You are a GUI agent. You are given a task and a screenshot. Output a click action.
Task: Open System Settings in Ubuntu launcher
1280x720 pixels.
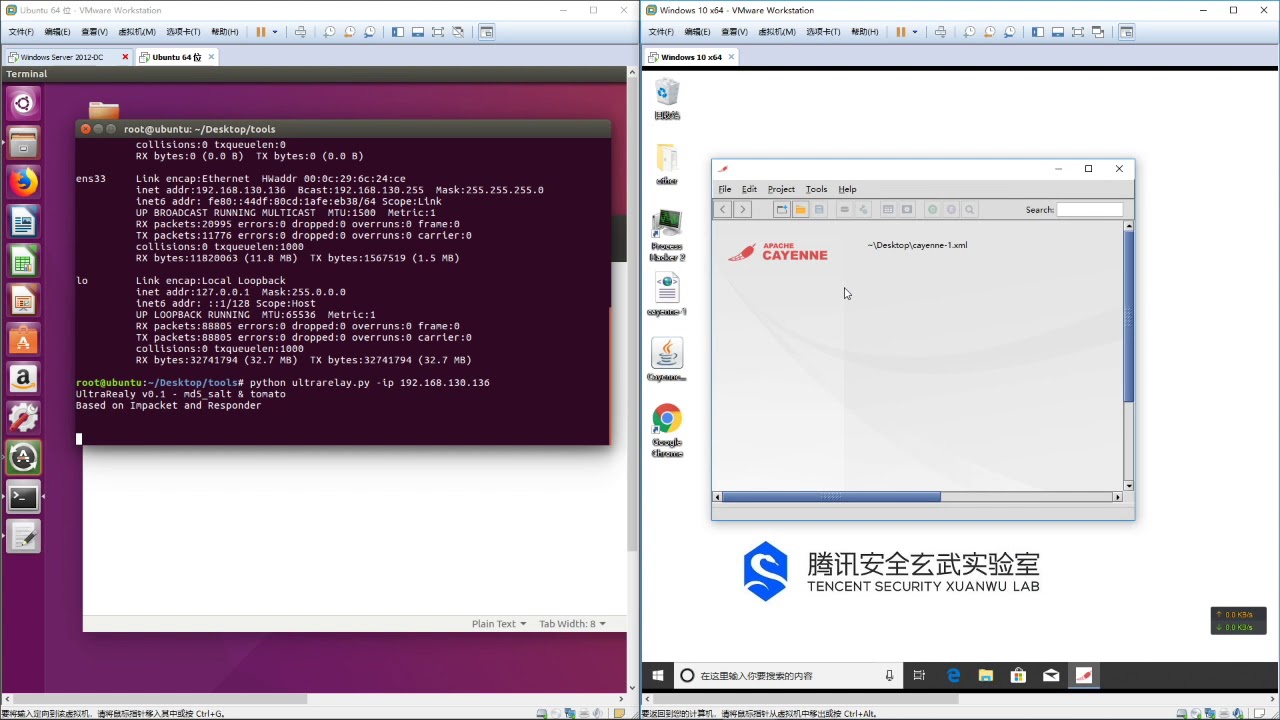point(24,418)
